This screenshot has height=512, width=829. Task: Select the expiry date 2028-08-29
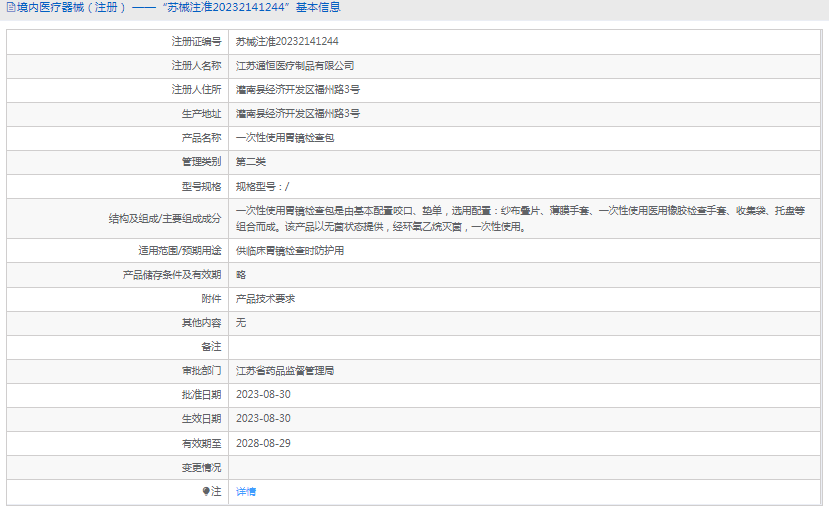pyautogui.click(x=263, y=443)
